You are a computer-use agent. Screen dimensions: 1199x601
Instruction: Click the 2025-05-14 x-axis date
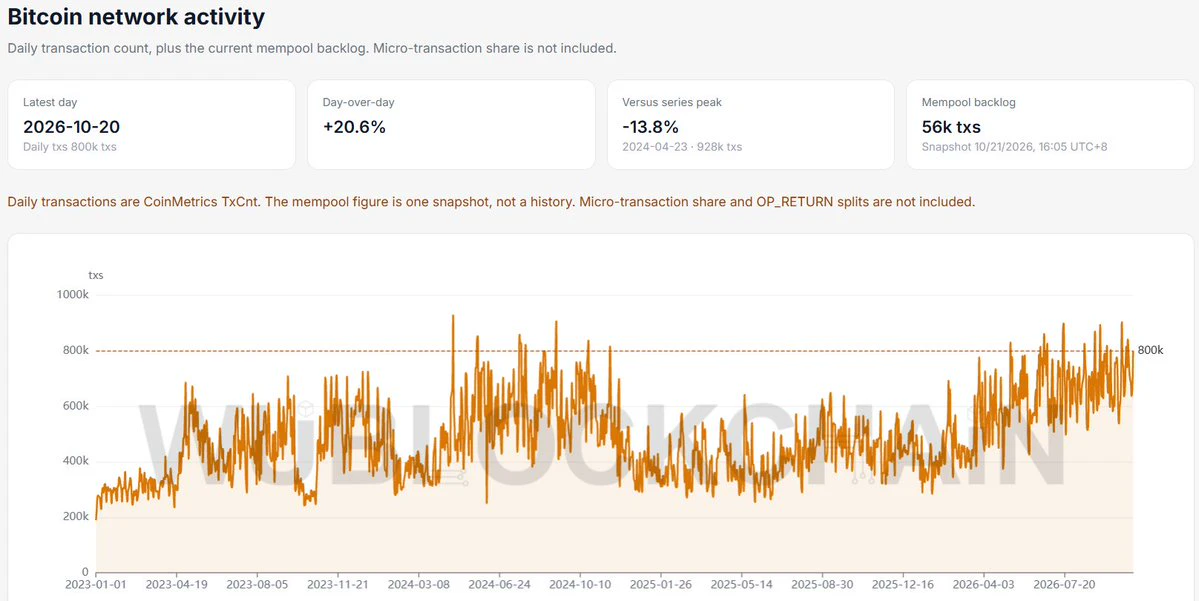742,585
